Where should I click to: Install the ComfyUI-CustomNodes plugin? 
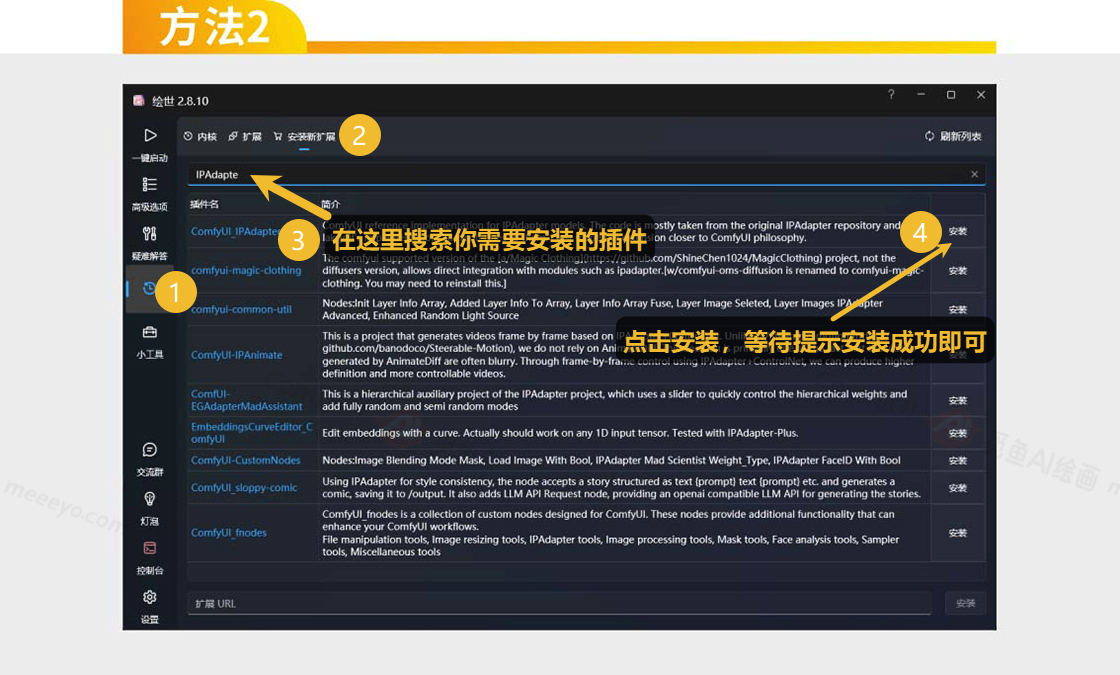tap(957, 461)
